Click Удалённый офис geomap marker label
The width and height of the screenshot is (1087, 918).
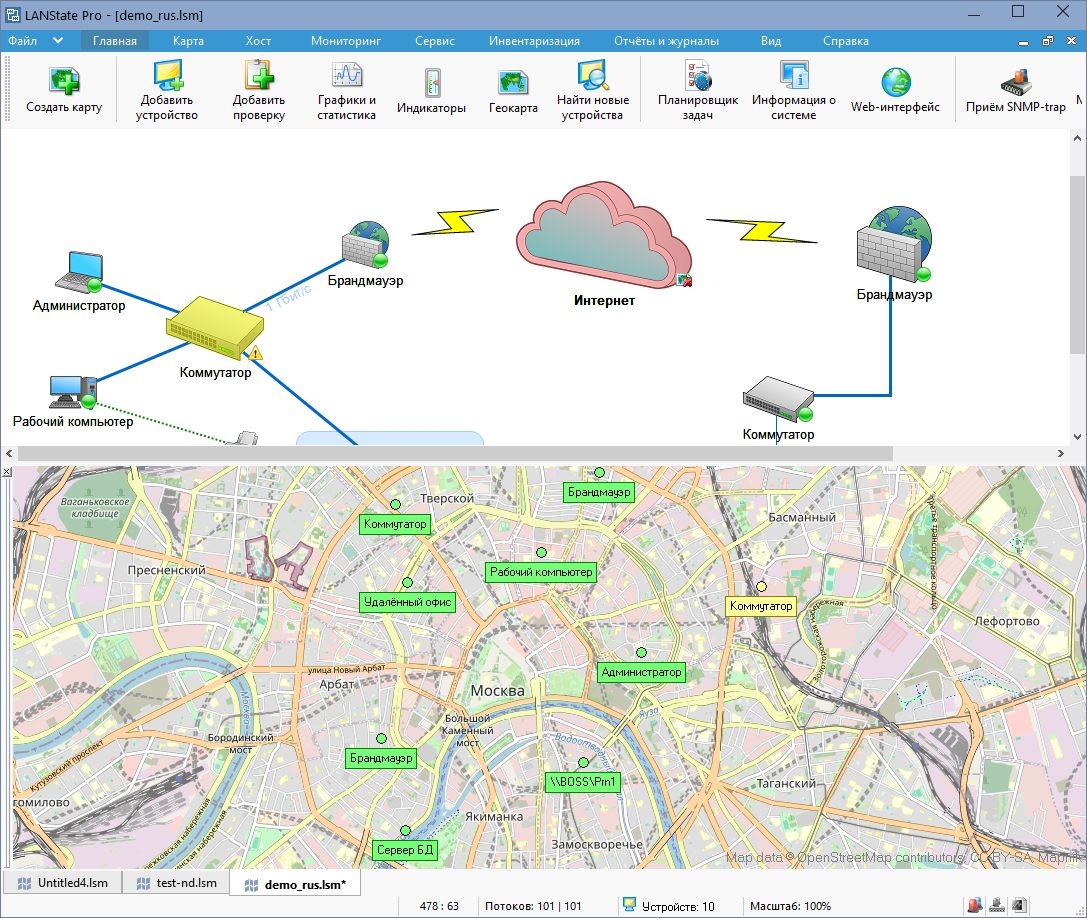point(408,603)
